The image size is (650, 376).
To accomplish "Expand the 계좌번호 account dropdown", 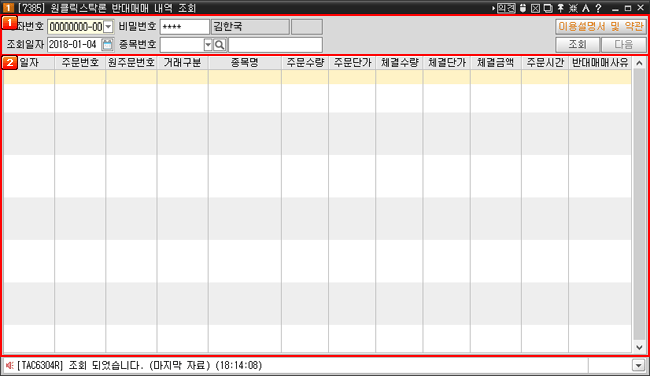I will pos(108,27).
